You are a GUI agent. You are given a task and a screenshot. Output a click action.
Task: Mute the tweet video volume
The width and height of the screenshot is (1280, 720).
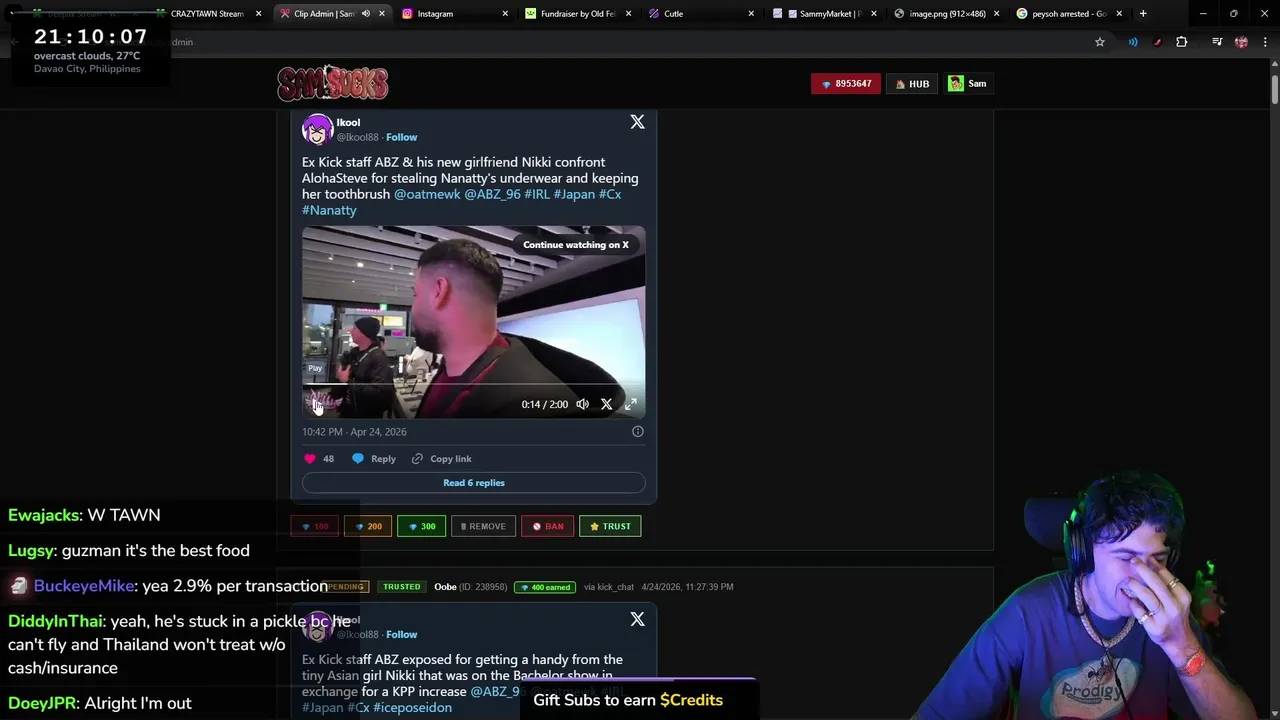click(582, 404)
